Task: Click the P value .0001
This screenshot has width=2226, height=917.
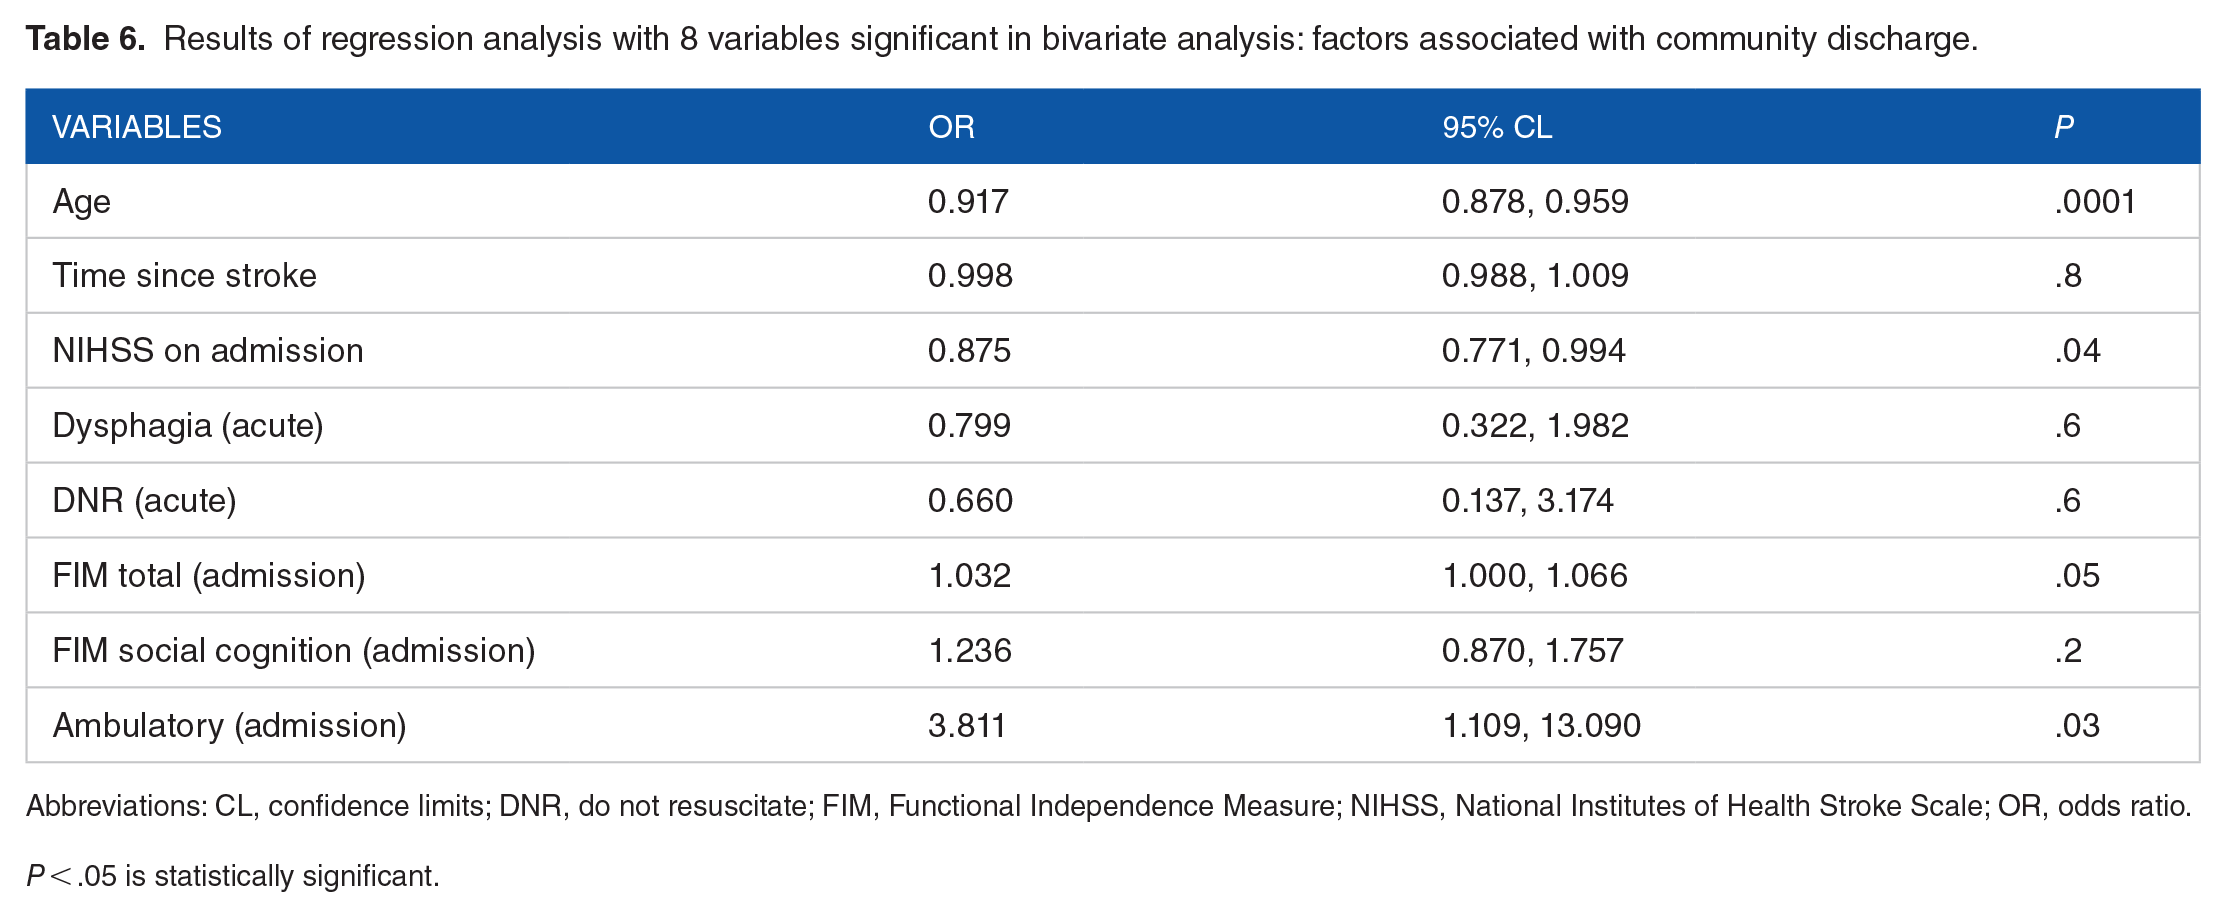Action: point(2095,202)
